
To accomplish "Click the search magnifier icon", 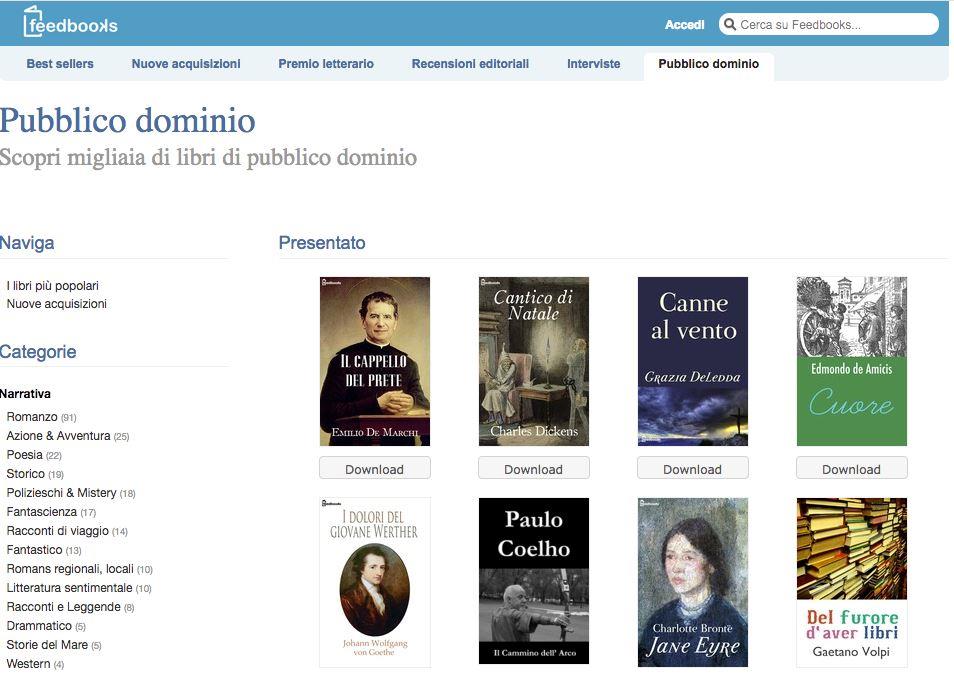I will tap(729, 25).
